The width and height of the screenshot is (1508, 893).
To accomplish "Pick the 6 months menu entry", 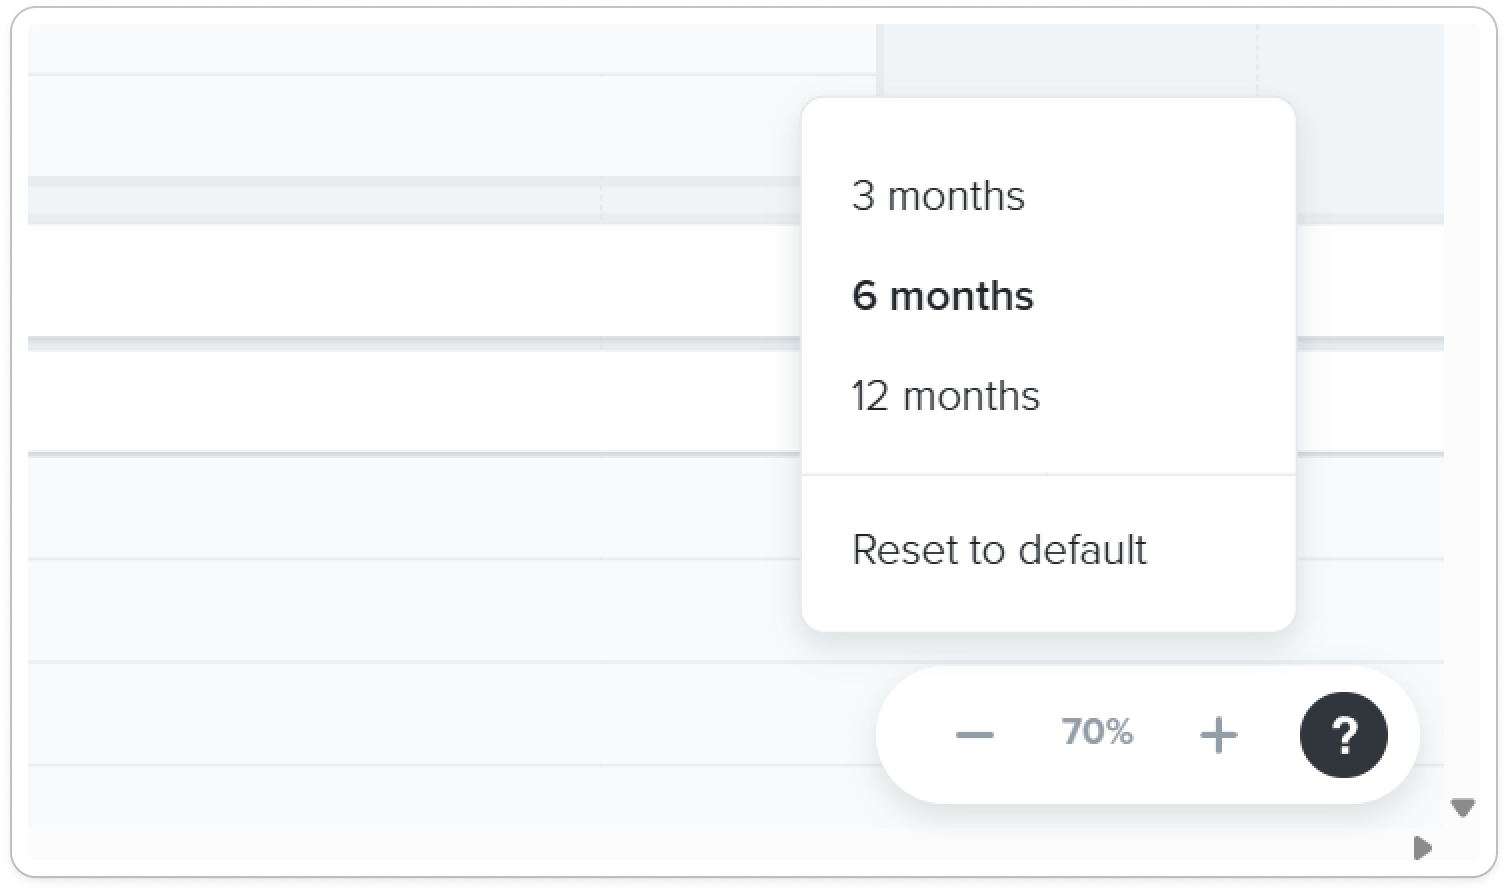I will [x=942, y=296].
